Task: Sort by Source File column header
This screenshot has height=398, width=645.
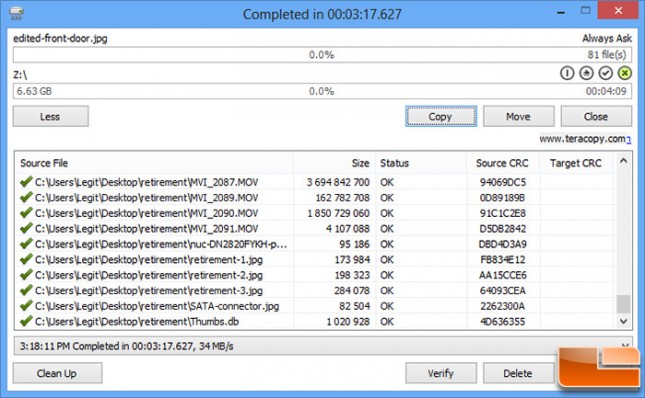Action: [x=154, y=163]
